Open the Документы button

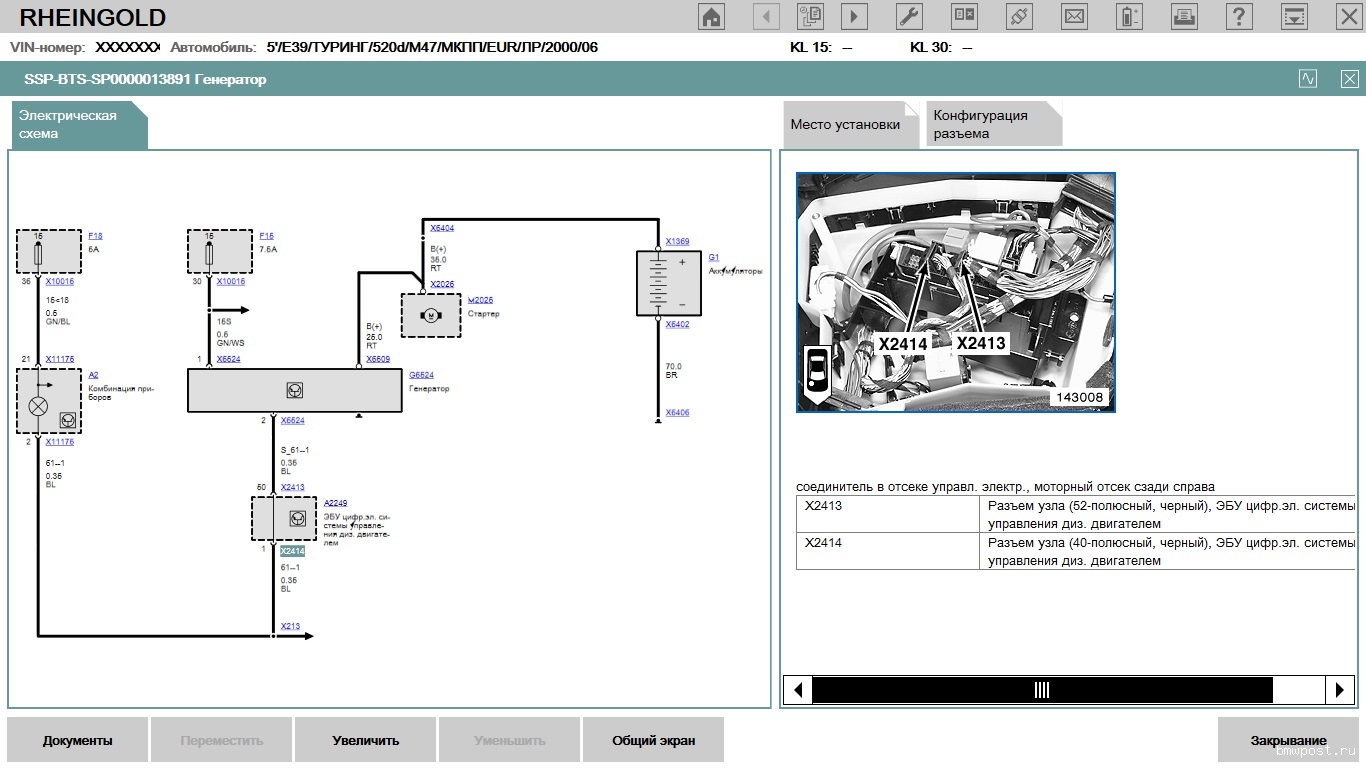[x=78, y=741]
